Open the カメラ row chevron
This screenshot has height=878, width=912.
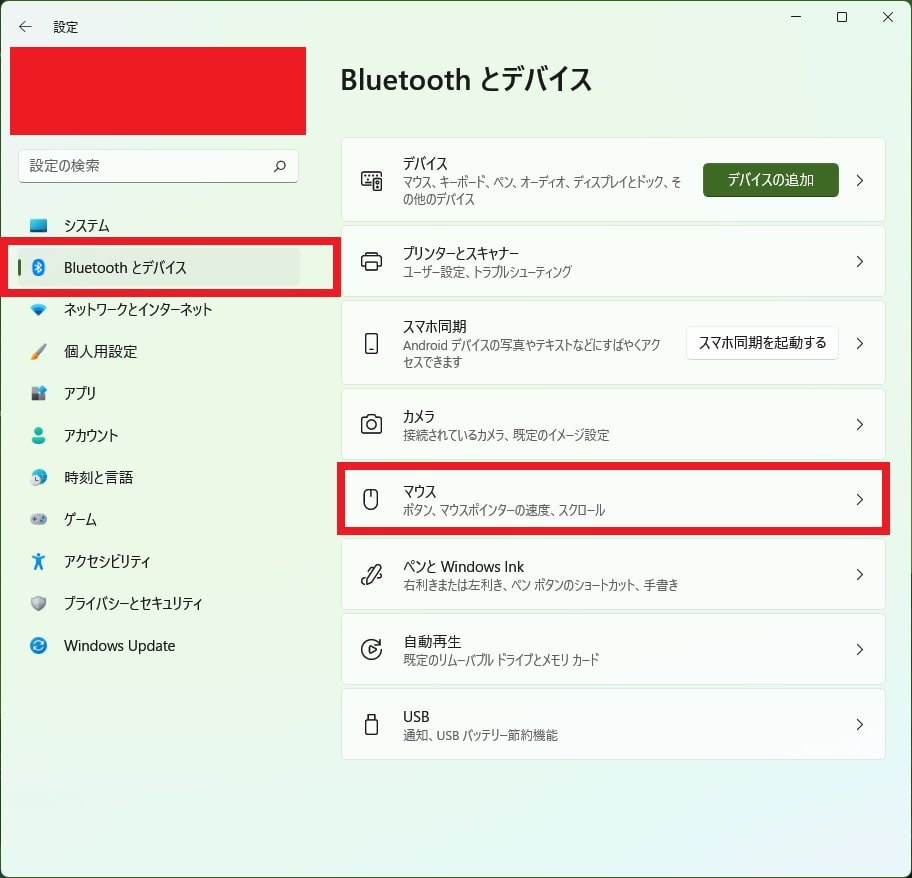(860, 424)
